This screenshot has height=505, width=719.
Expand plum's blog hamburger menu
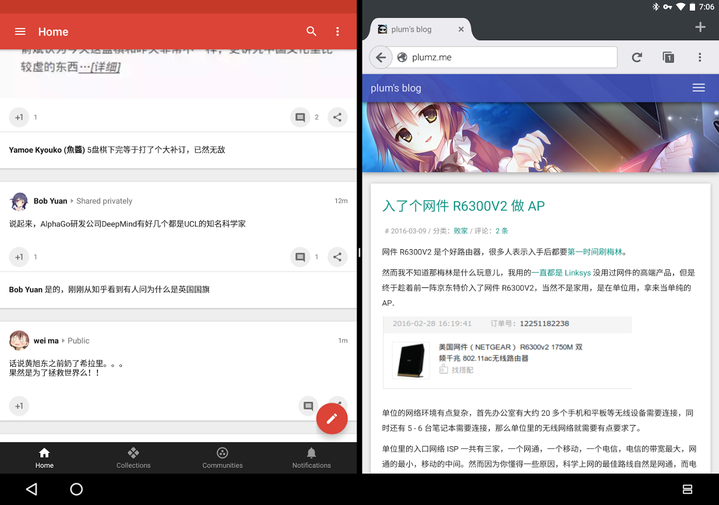tap(698, 88)
